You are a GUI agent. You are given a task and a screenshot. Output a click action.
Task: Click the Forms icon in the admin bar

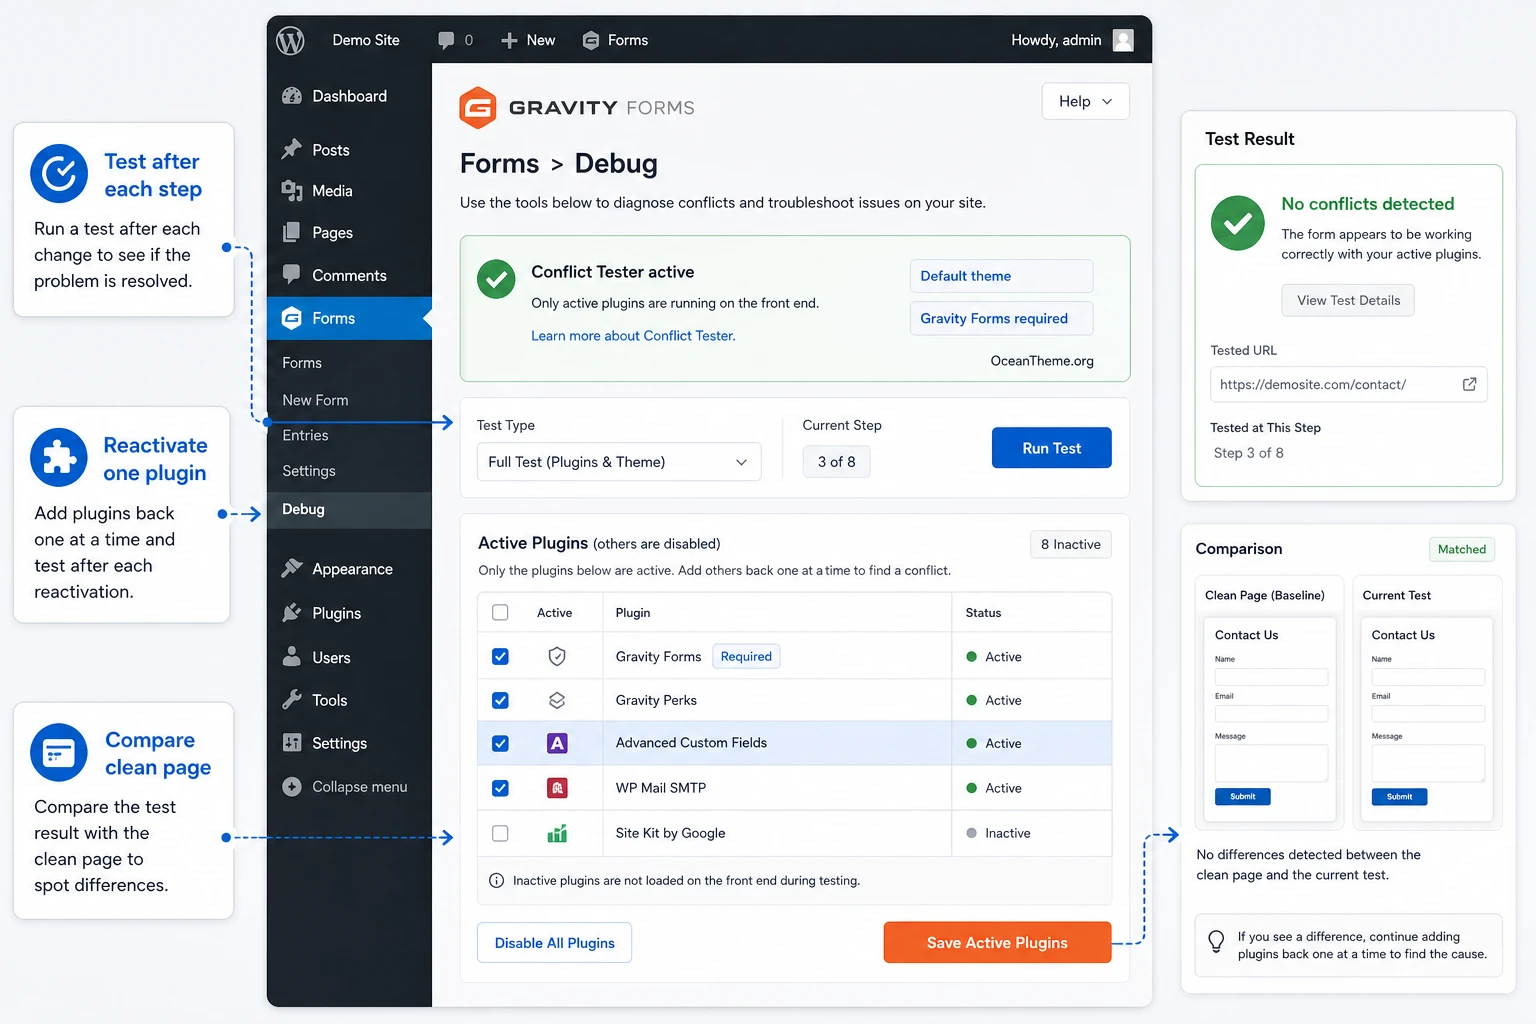tap(591, 40)
